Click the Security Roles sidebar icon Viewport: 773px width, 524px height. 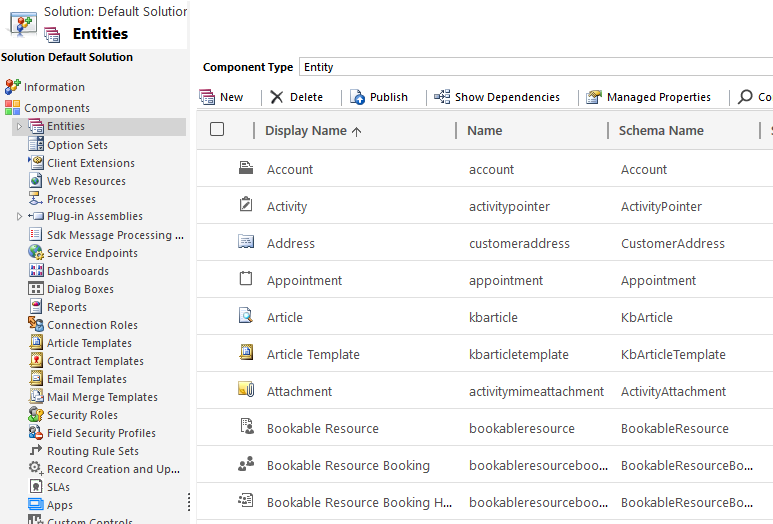point(36,415)
